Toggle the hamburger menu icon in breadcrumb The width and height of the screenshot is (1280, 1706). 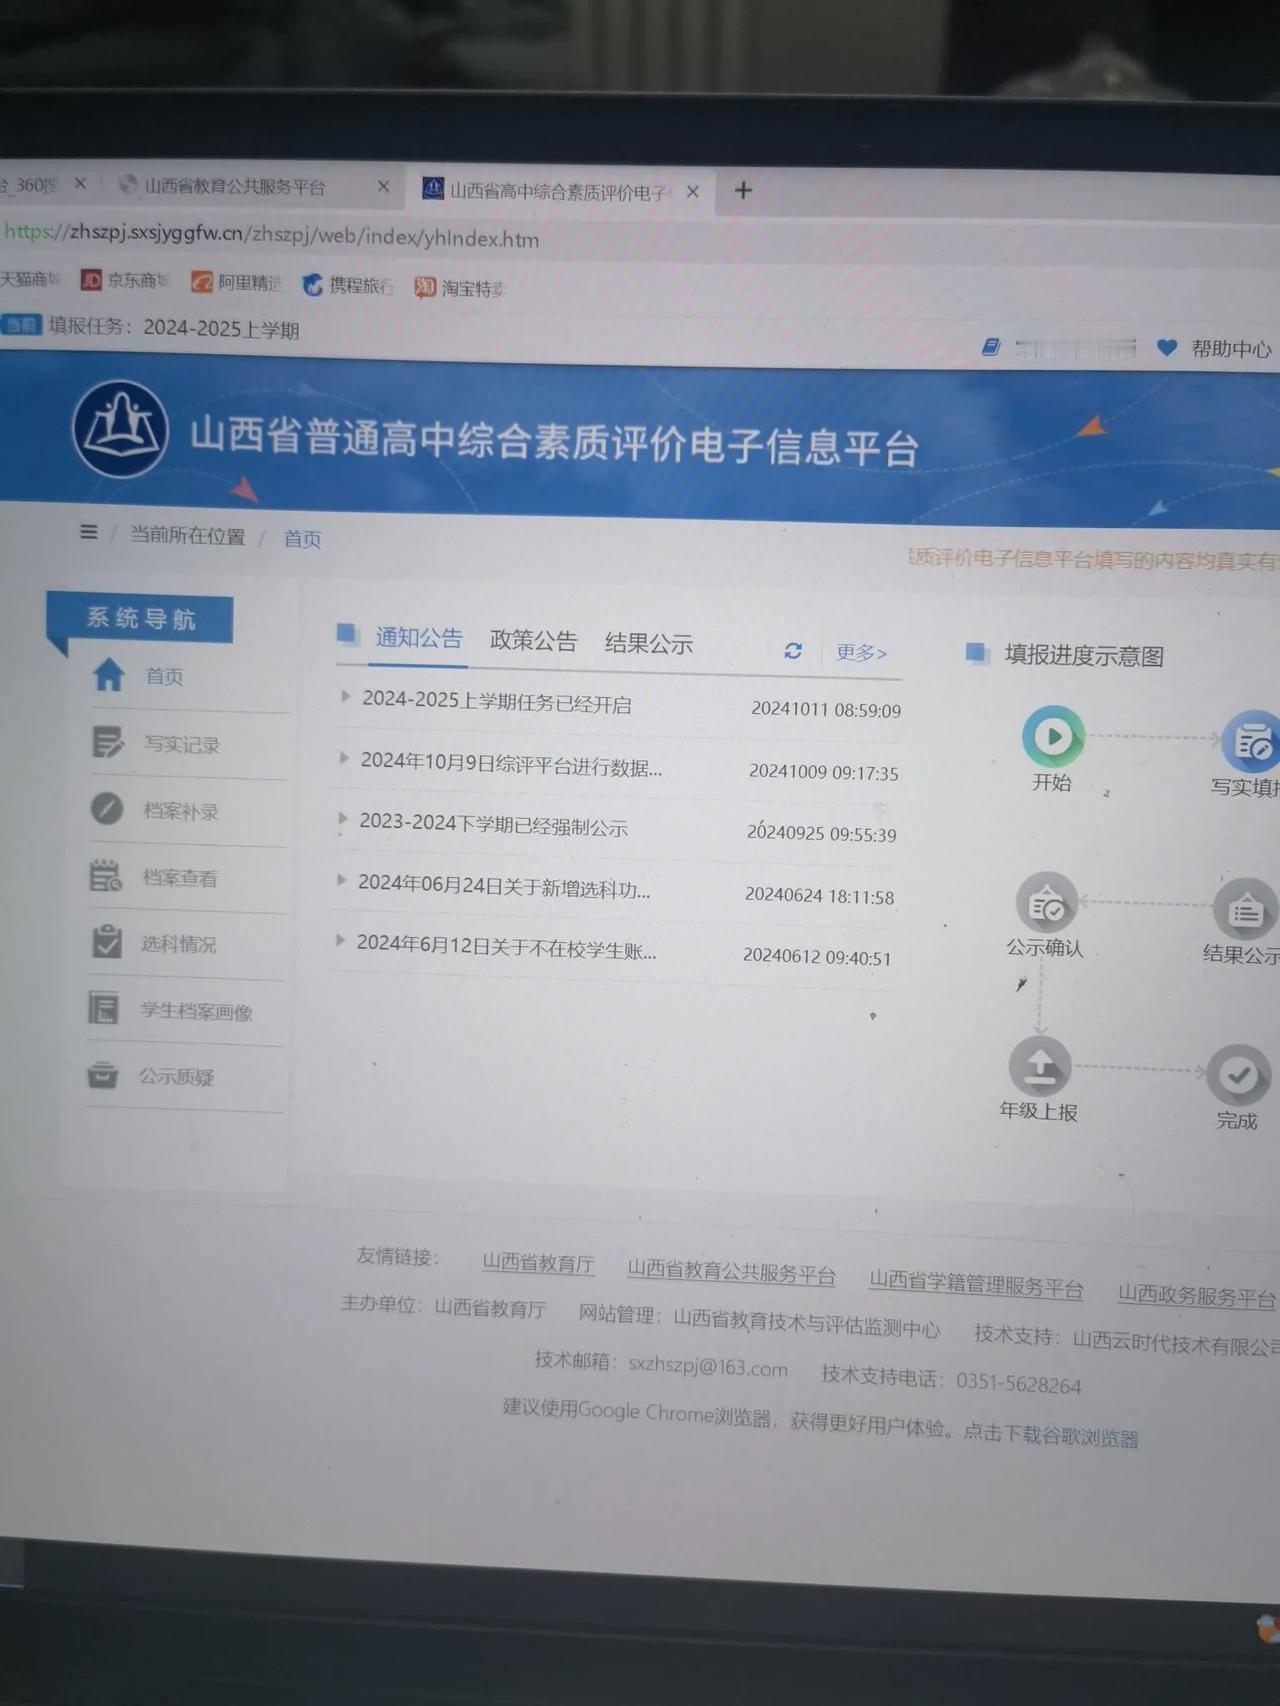pos(89,532)
